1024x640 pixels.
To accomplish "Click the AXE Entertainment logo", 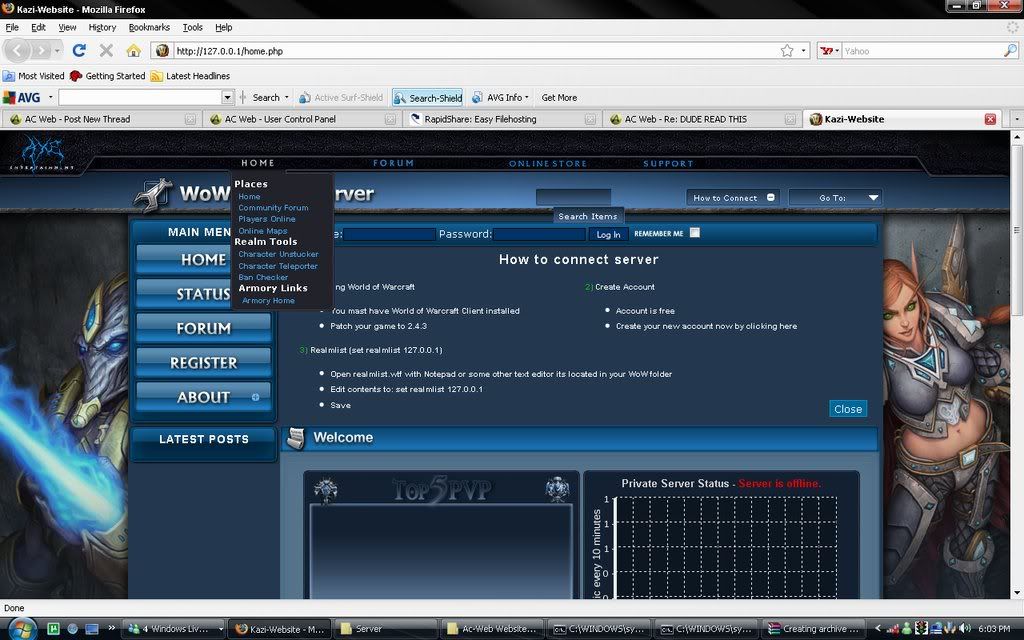I will (42, 153).
